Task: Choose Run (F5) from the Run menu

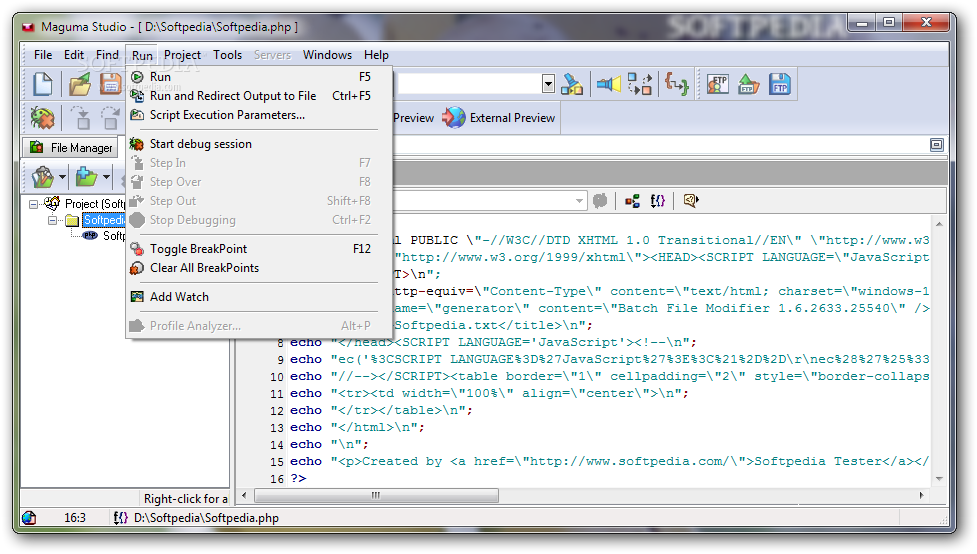Action: pos(259,77)
